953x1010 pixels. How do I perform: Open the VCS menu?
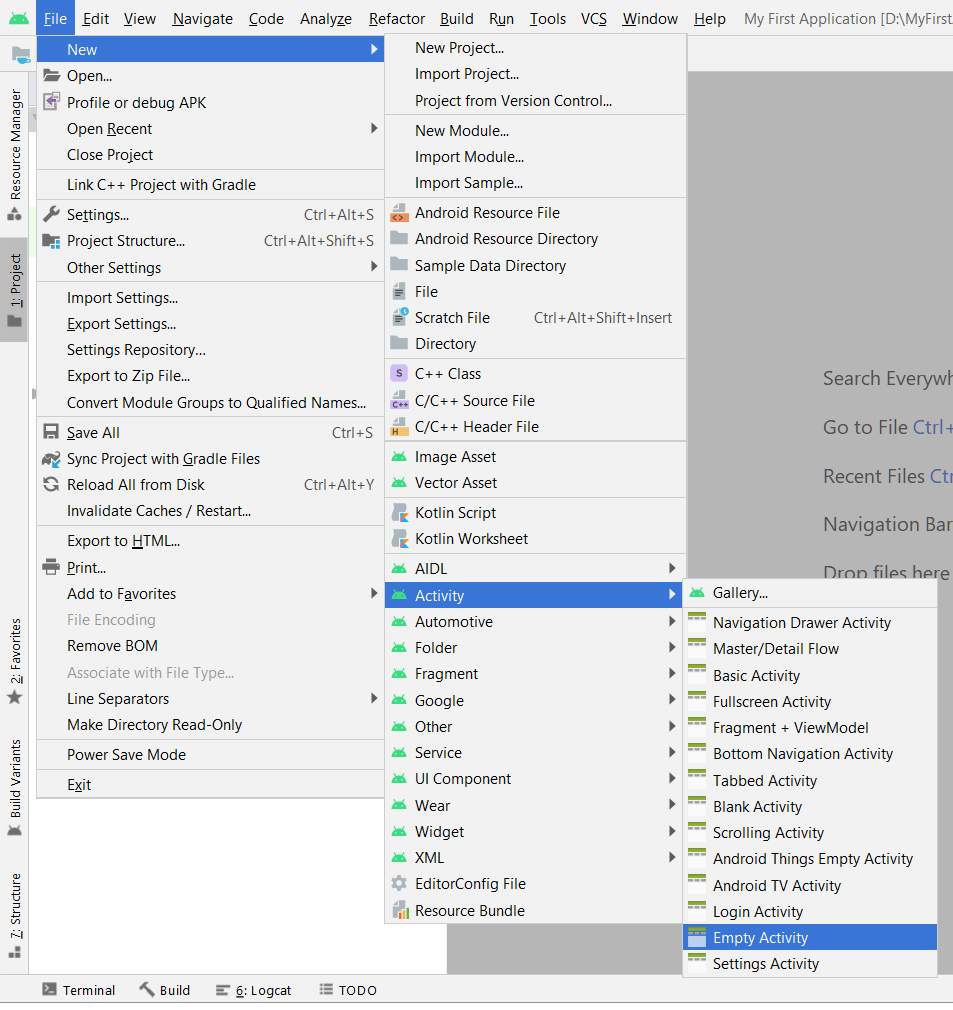pyautogui.click(x=594, y=19)
